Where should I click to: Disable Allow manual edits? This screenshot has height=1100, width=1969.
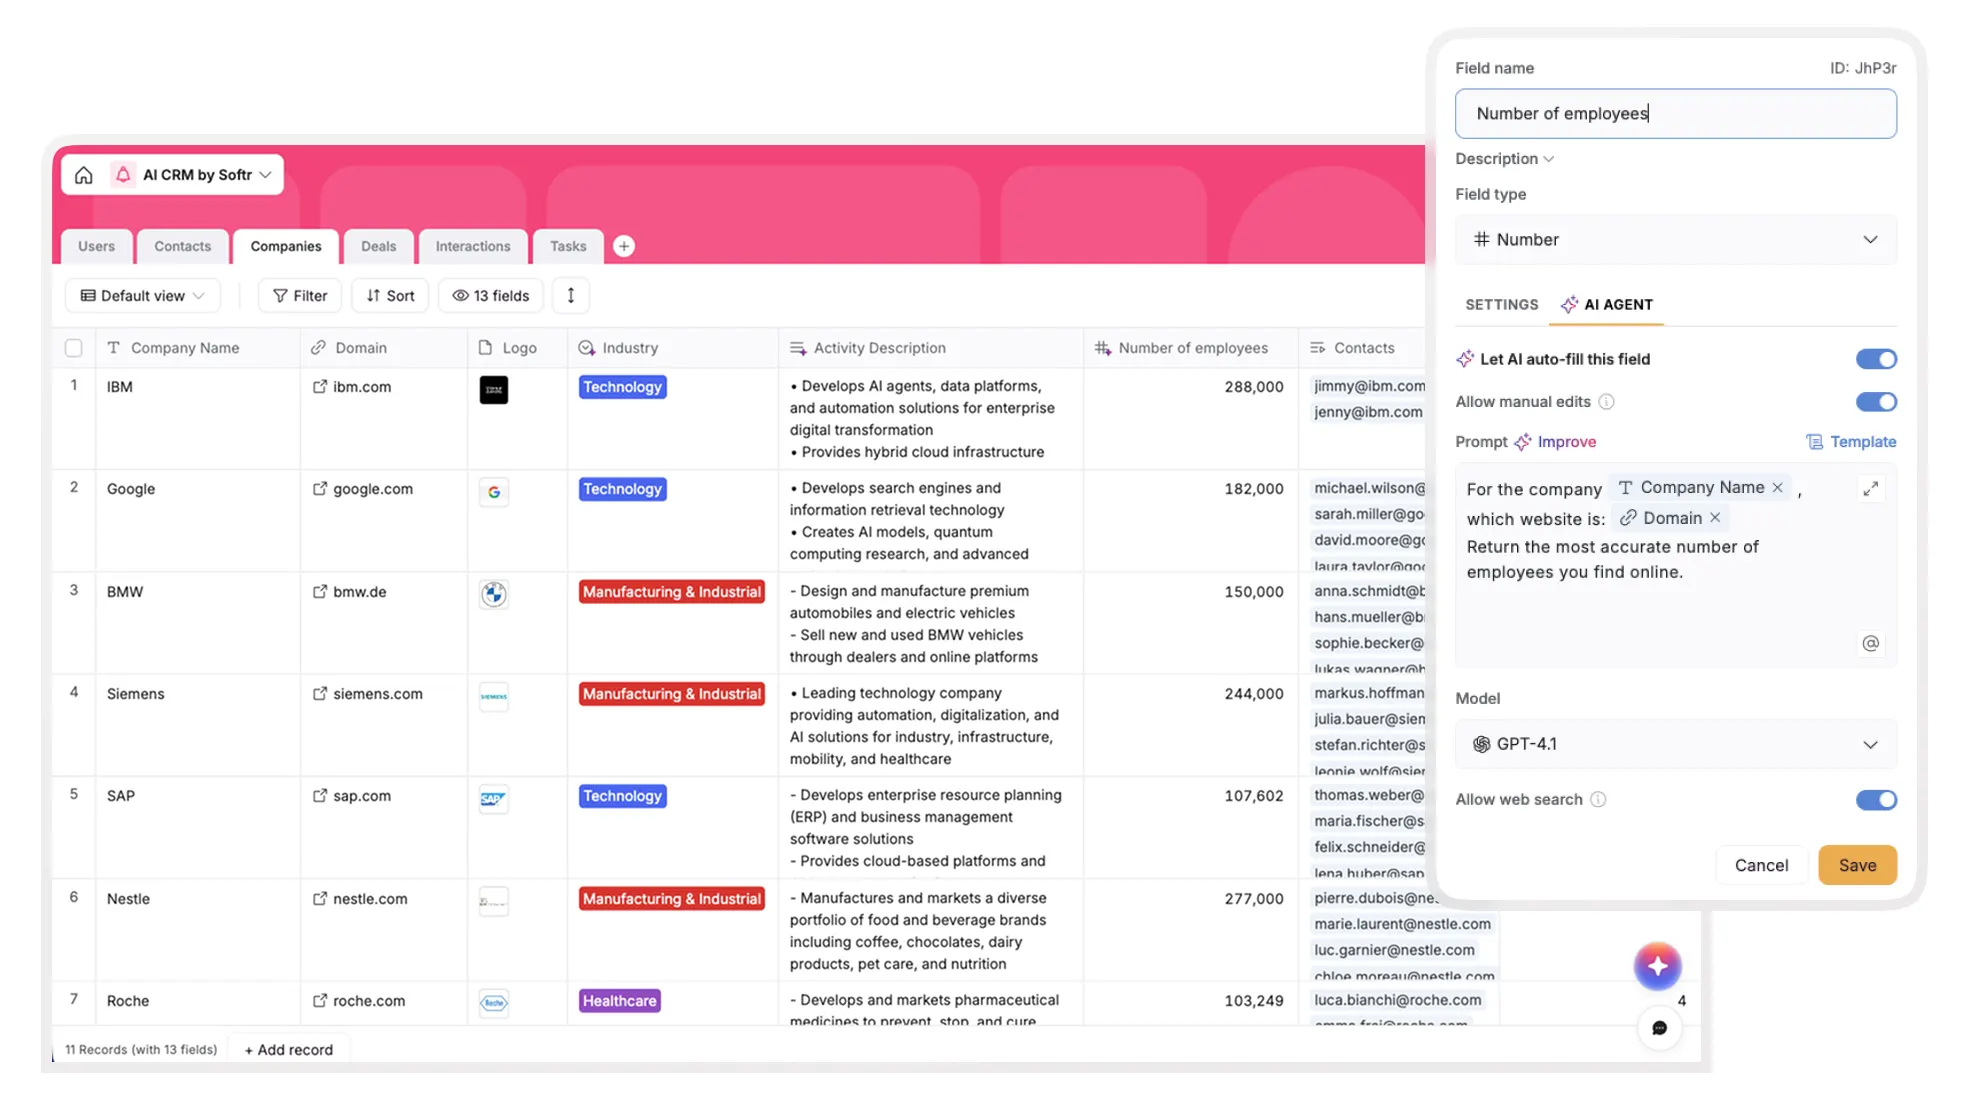(x=1876, y=402)
